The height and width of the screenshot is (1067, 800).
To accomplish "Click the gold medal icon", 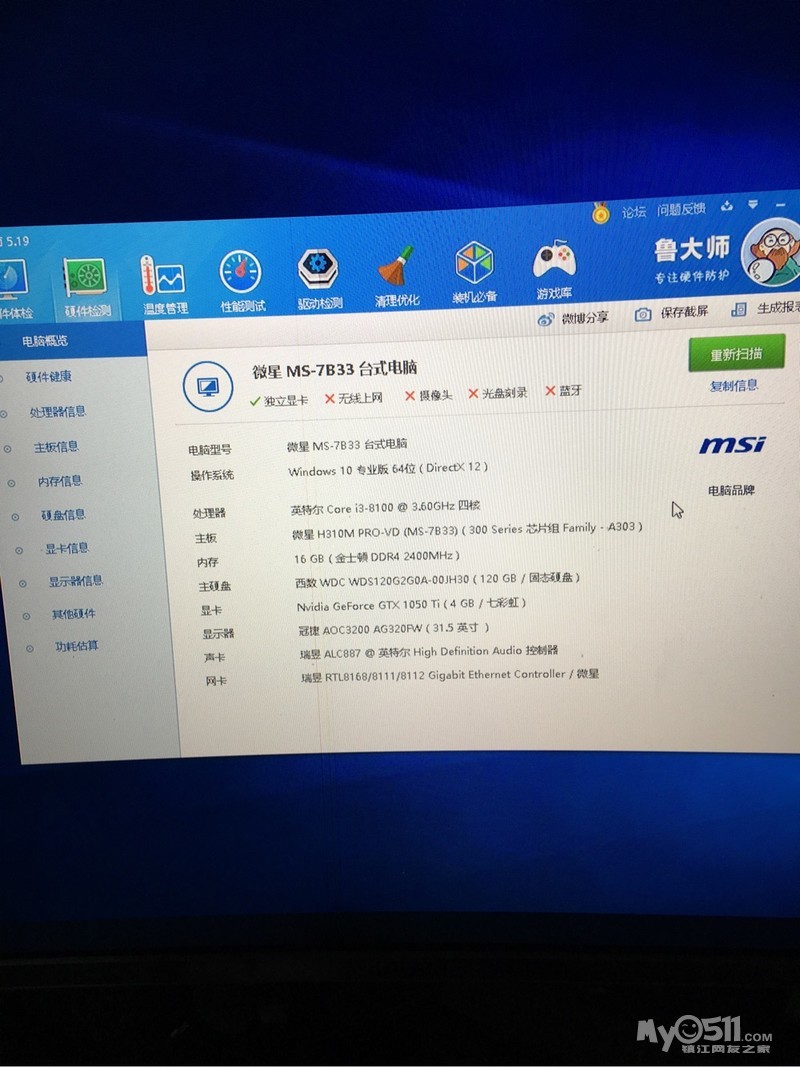I will point(600,214).
